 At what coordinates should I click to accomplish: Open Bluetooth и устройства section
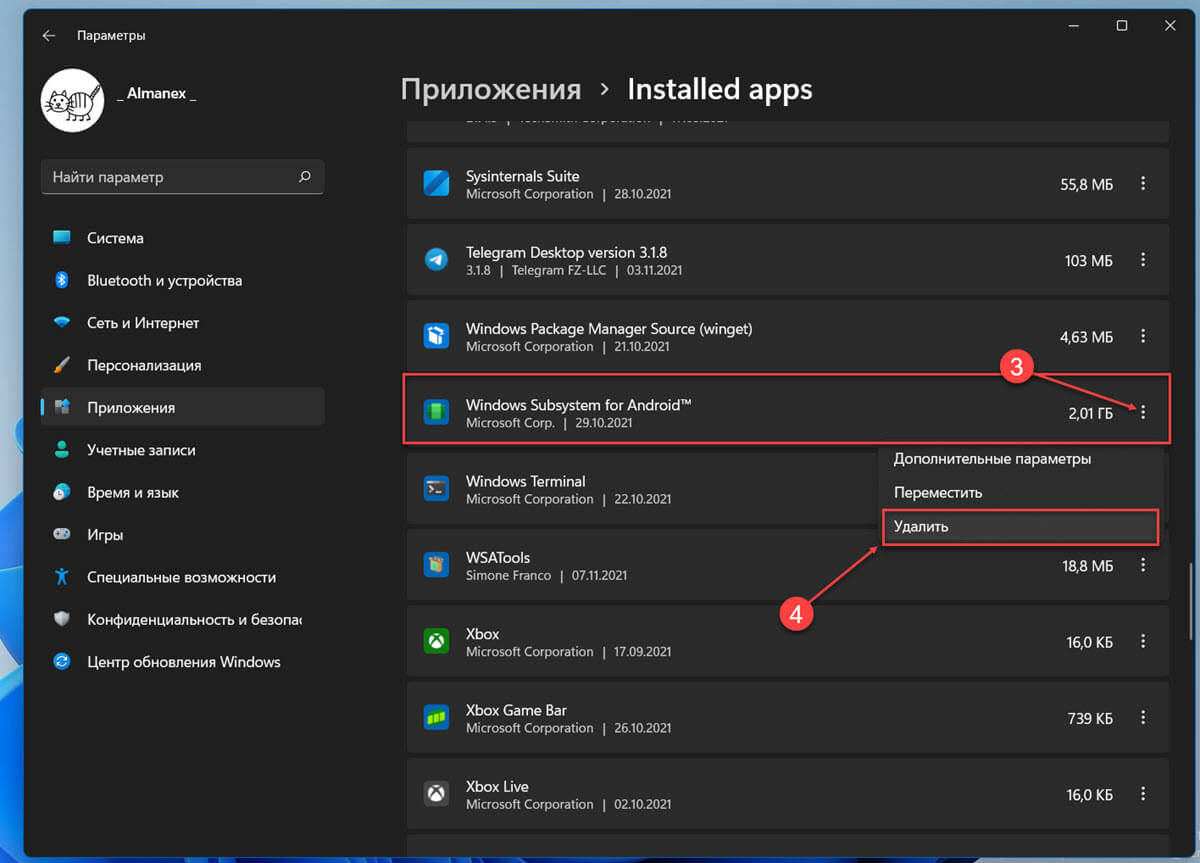tap(182, 280)
